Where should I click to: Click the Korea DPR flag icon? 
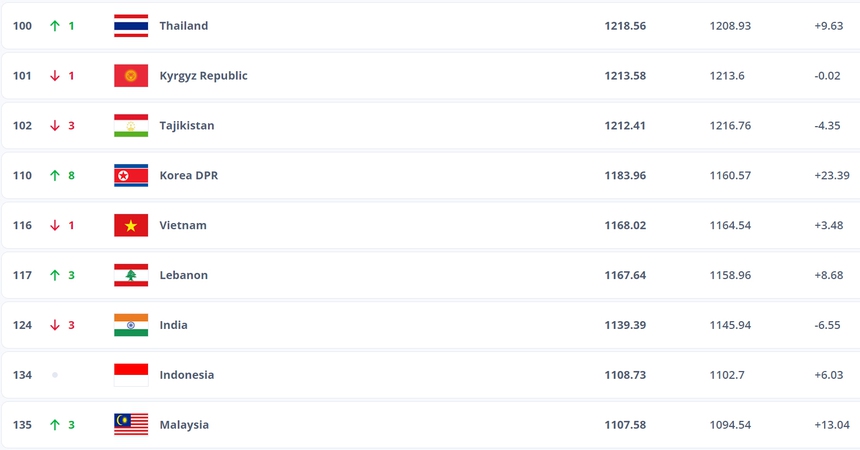(131, 176)
